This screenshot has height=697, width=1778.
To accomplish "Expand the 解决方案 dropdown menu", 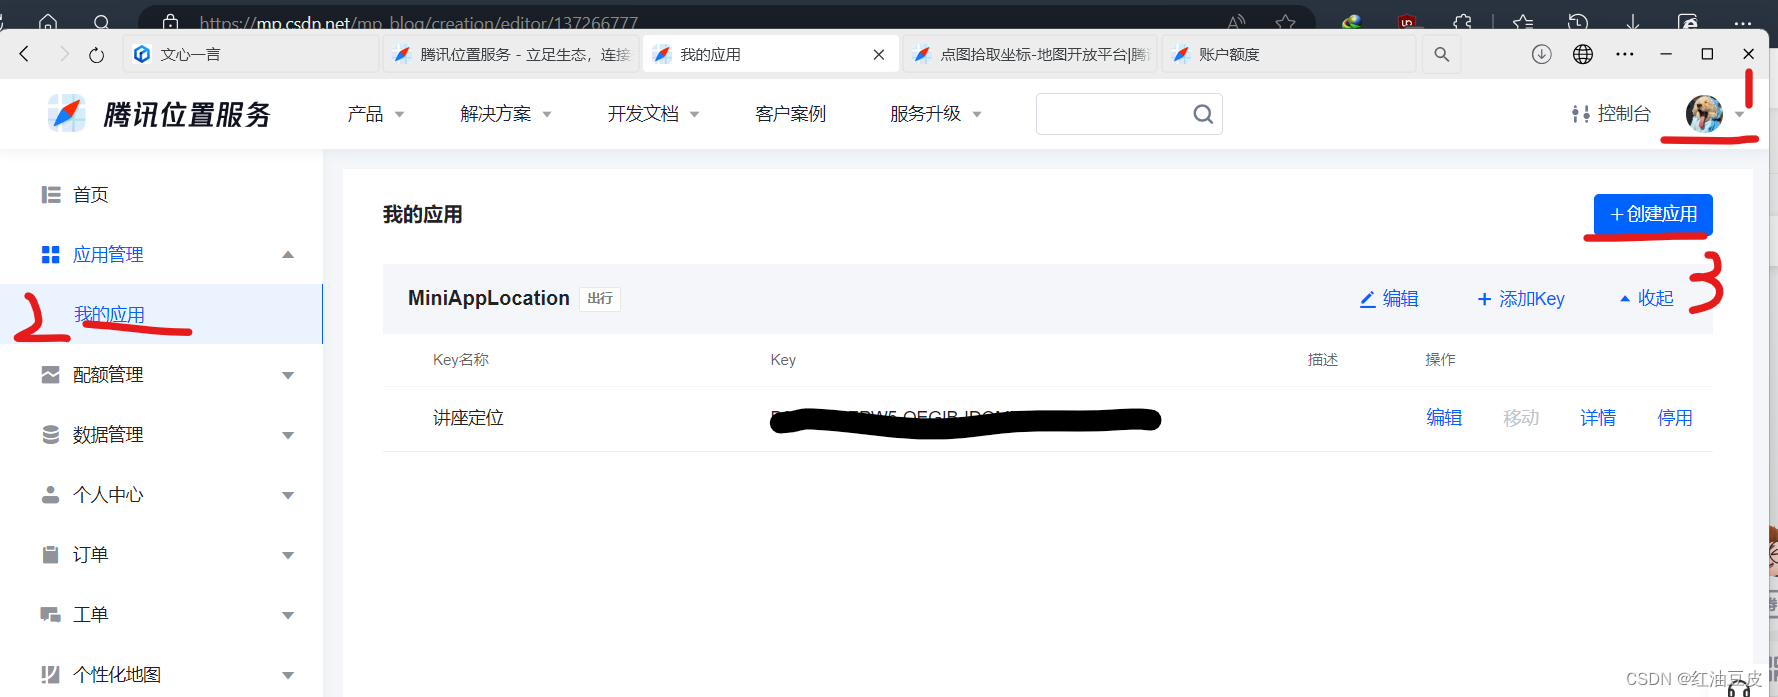I will (506, 114).
